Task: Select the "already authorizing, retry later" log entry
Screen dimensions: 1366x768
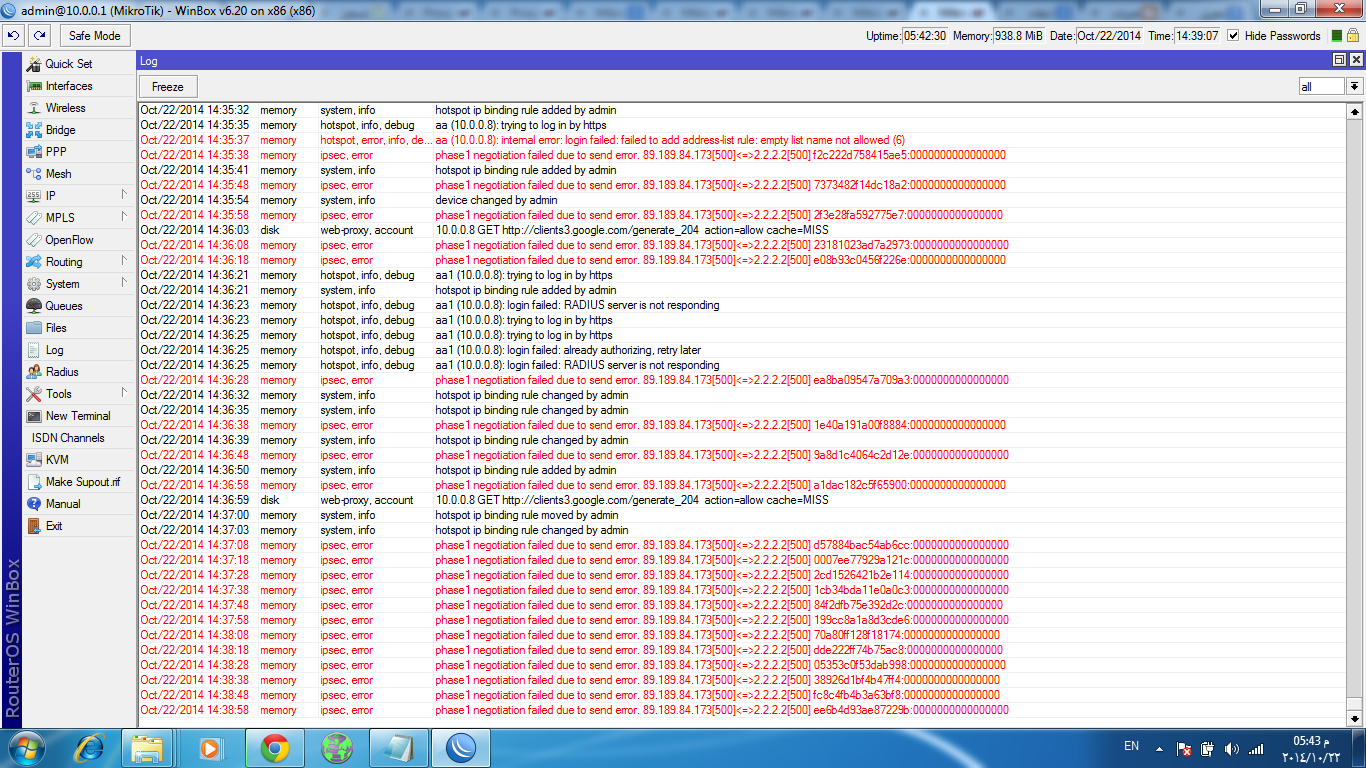Action: (742, 350)
